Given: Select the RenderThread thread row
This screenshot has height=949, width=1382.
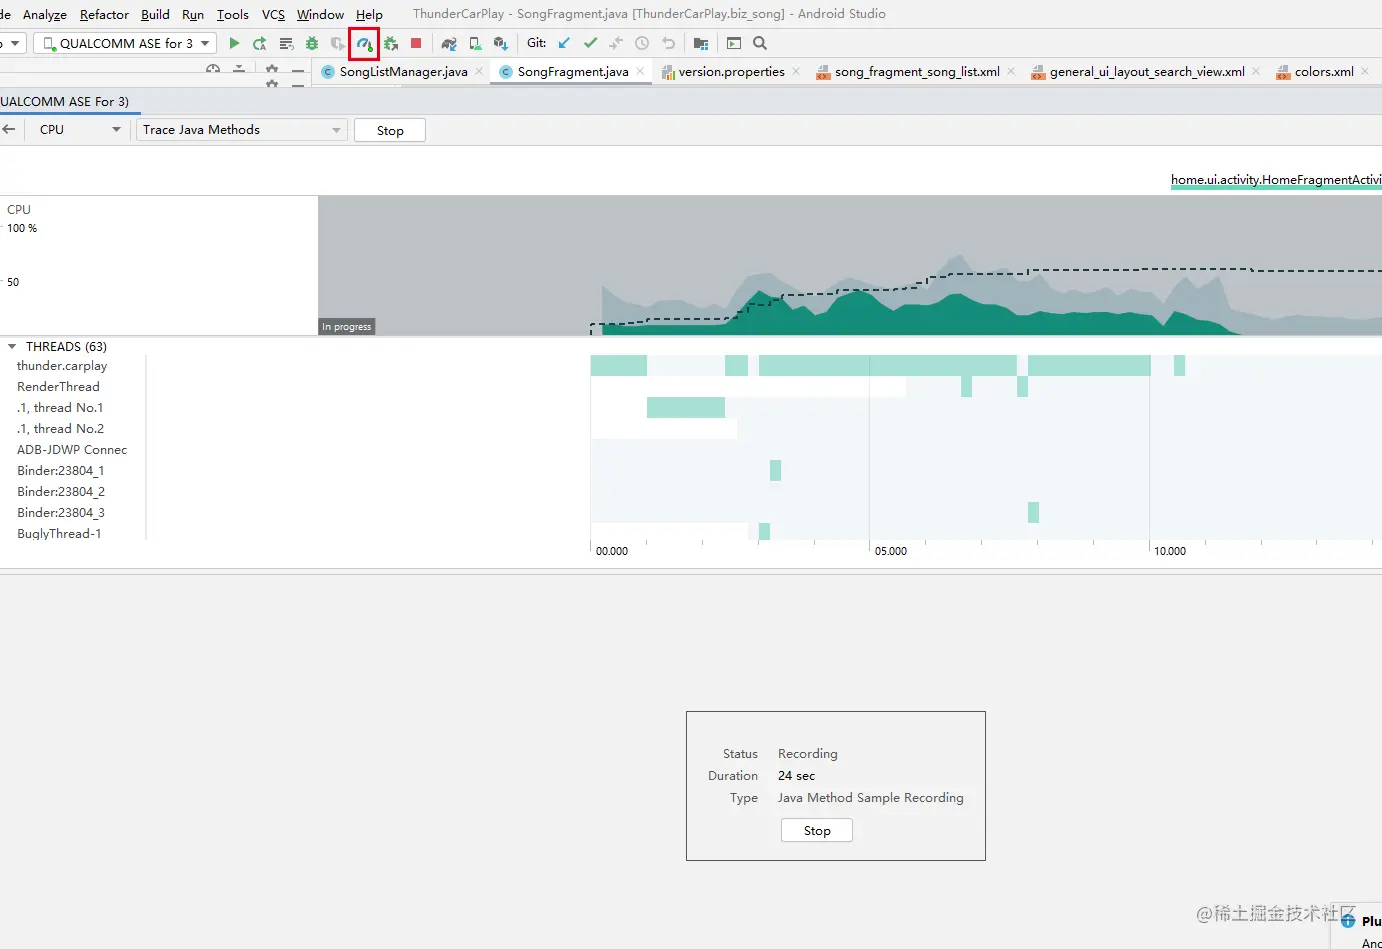Looking at the screenshot, I should point(58,387).
